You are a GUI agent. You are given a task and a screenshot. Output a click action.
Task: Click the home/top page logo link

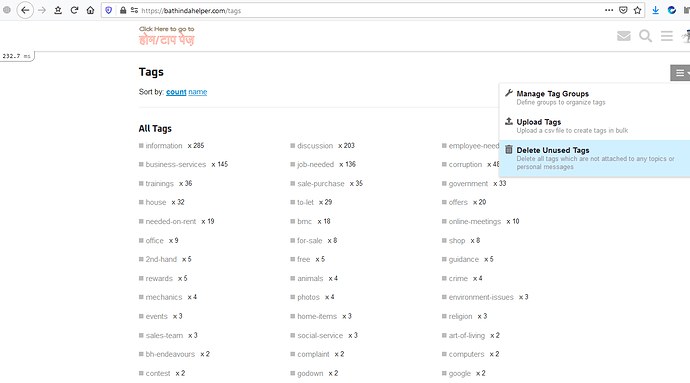click(167, 36)
